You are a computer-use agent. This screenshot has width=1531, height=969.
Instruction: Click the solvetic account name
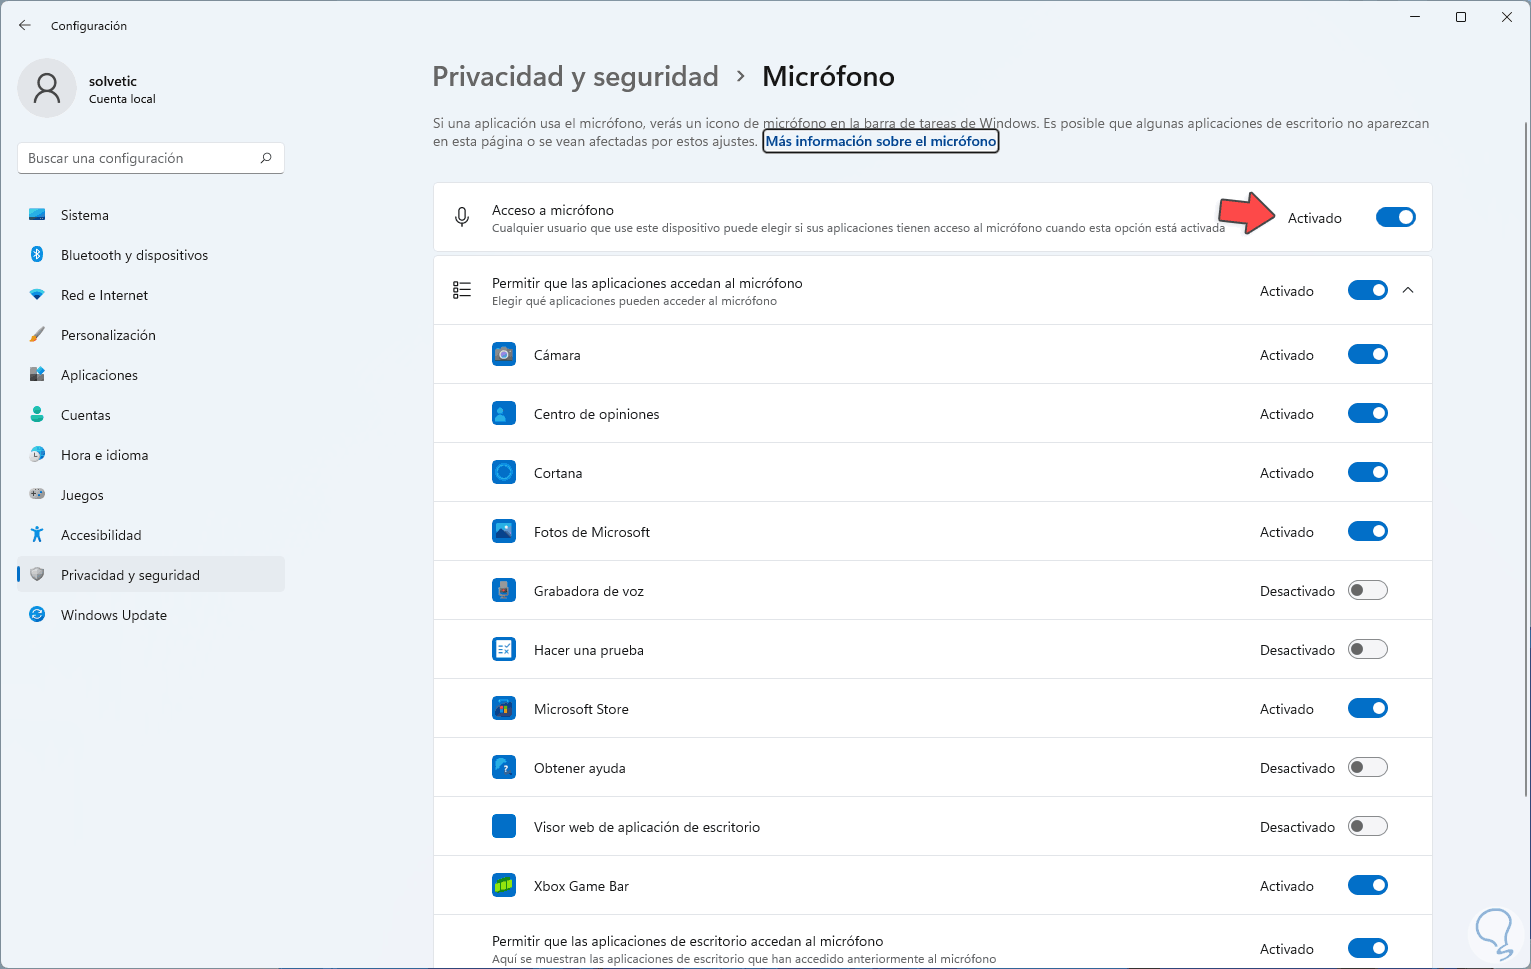tap(113, 81)
